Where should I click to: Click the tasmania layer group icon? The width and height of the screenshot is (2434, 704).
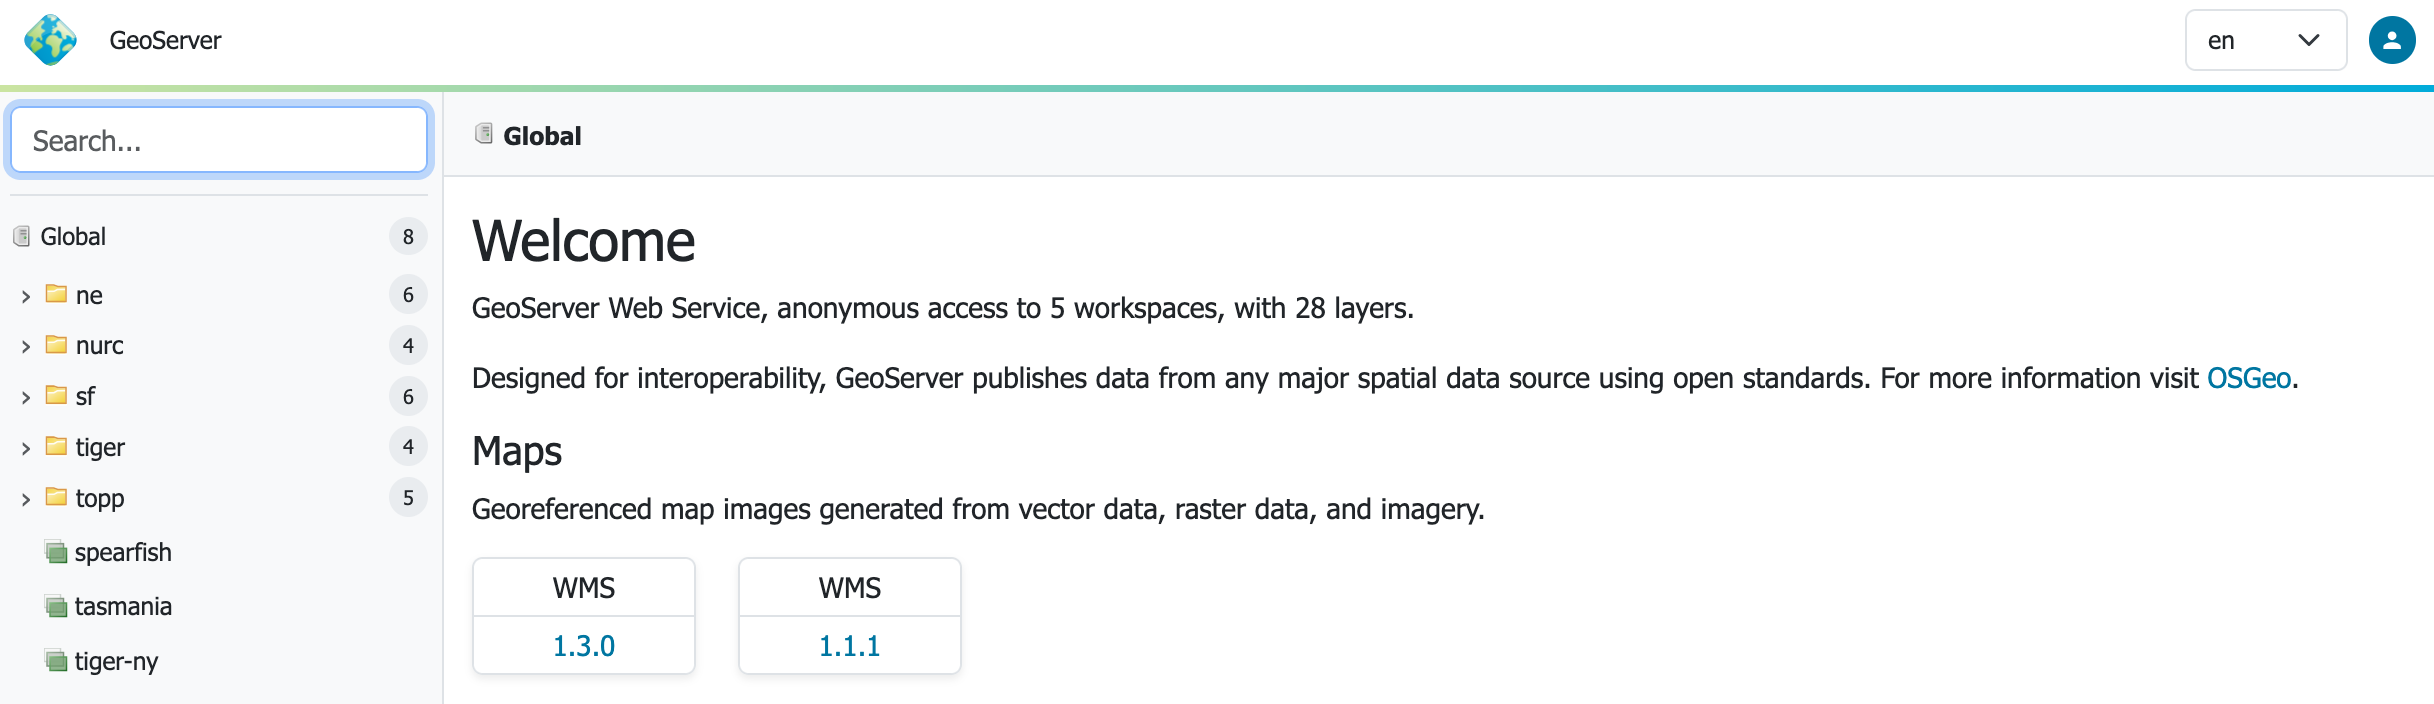(x=57, y=606)
